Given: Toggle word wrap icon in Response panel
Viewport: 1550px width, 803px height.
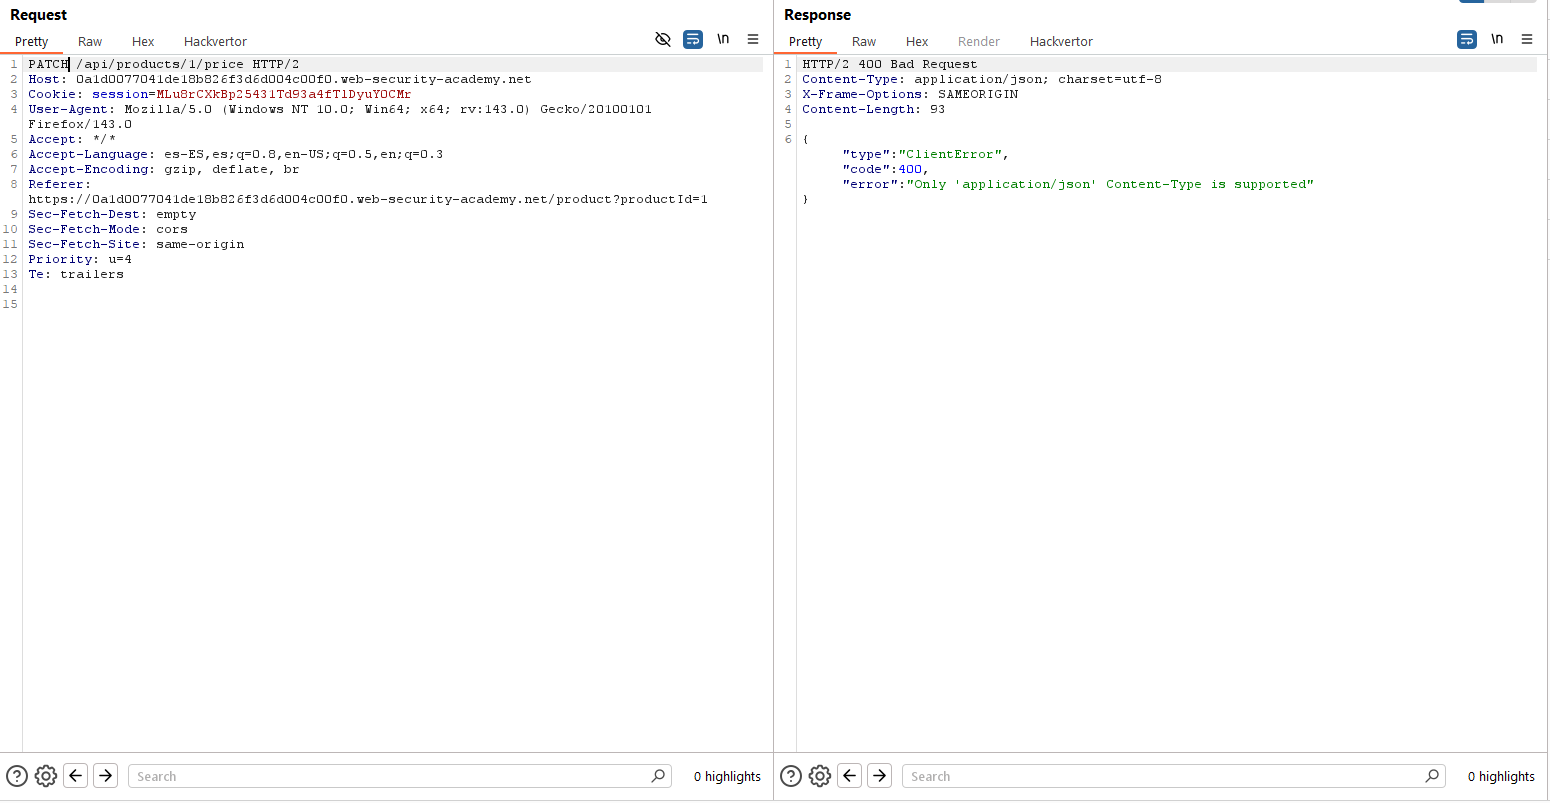Looking at the screenshot, I should [x=1467, y=39].
